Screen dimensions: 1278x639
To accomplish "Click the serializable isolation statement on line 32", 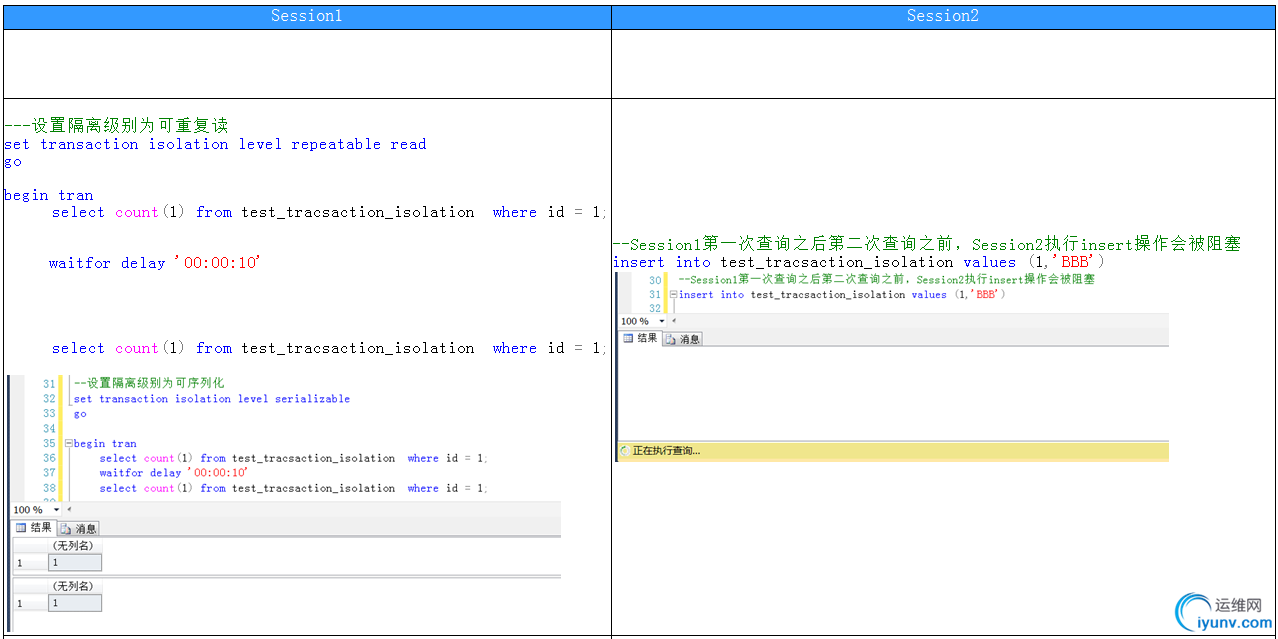I will point(212,398).
